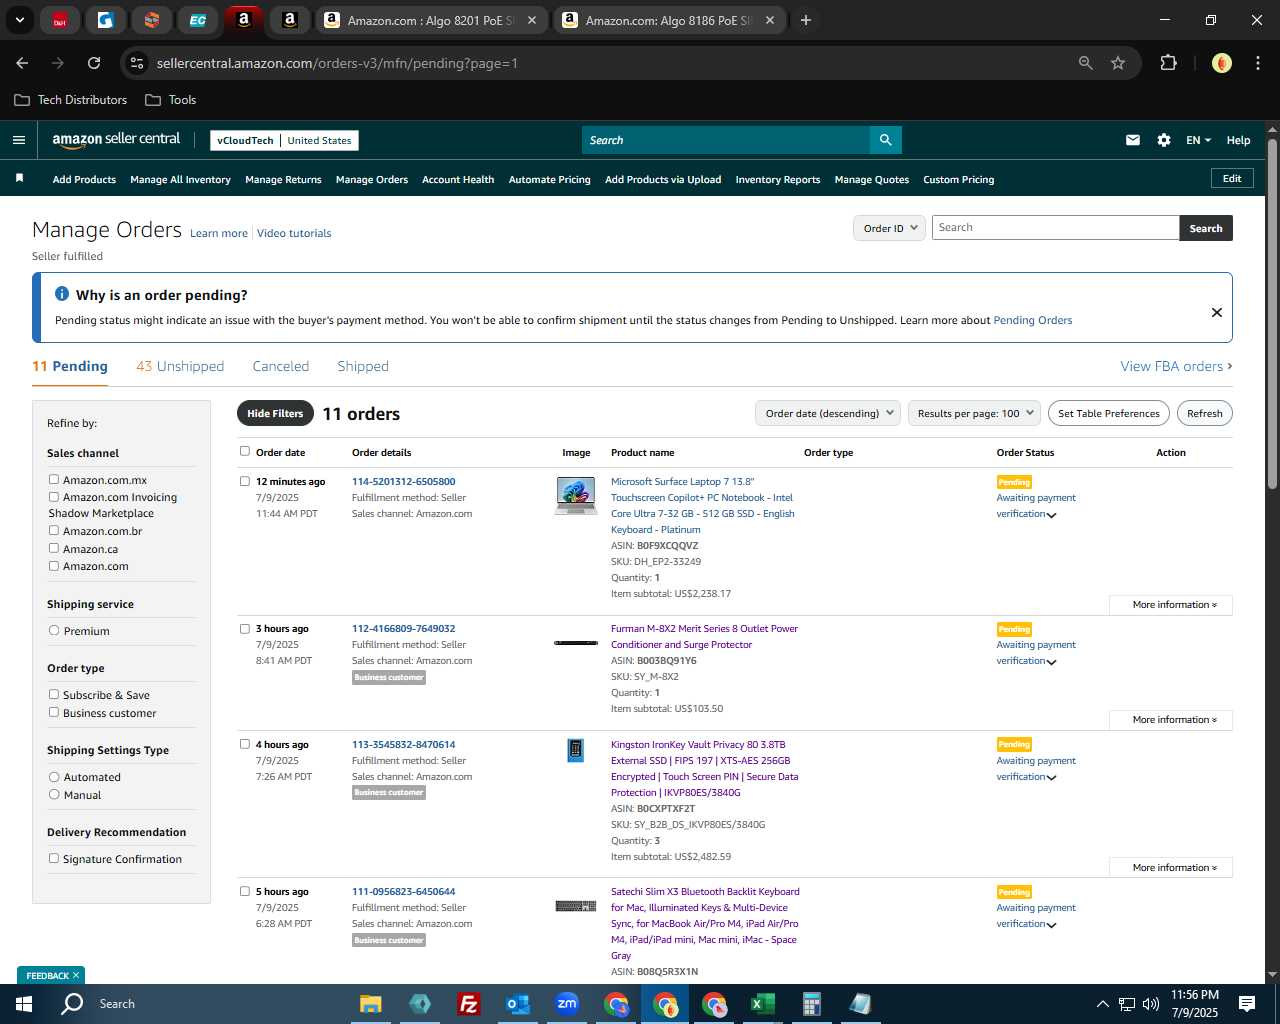The width and height of the screenshot is (1280, 1024).
Task: Open the View FBA orders link
Action: coord(1176,366)
